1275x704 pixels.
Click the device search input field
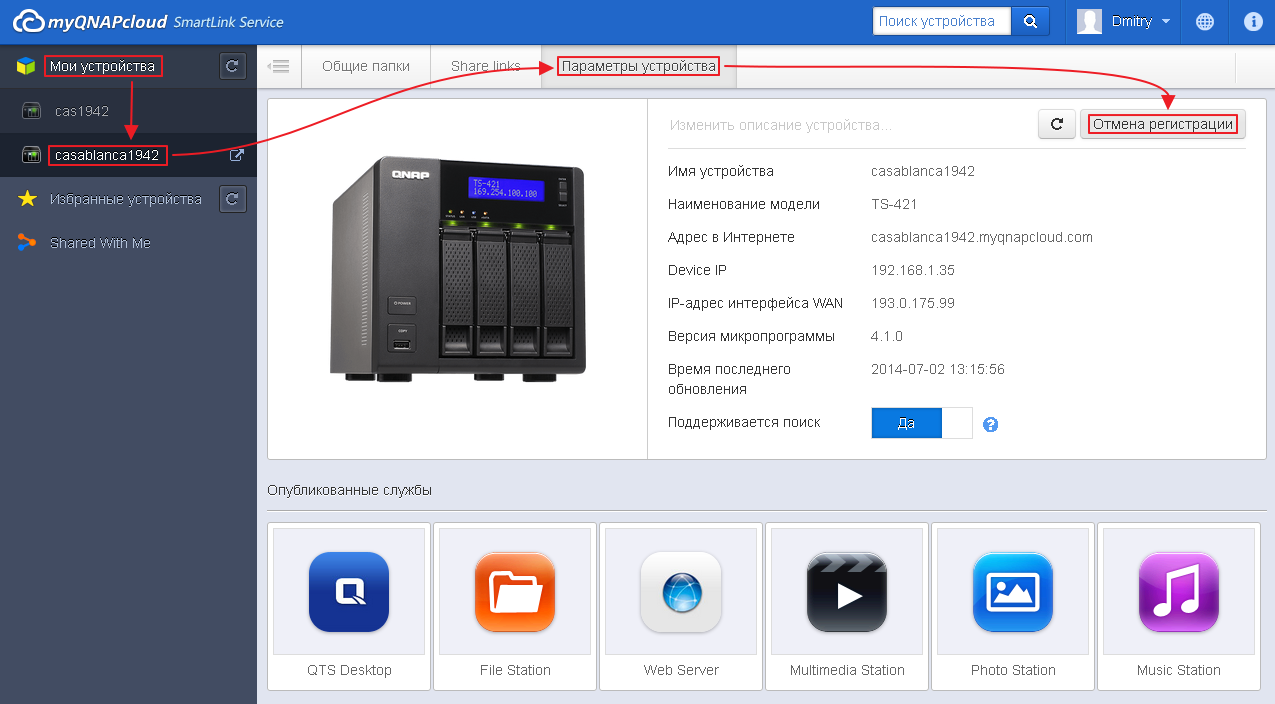tap(942, 21)
